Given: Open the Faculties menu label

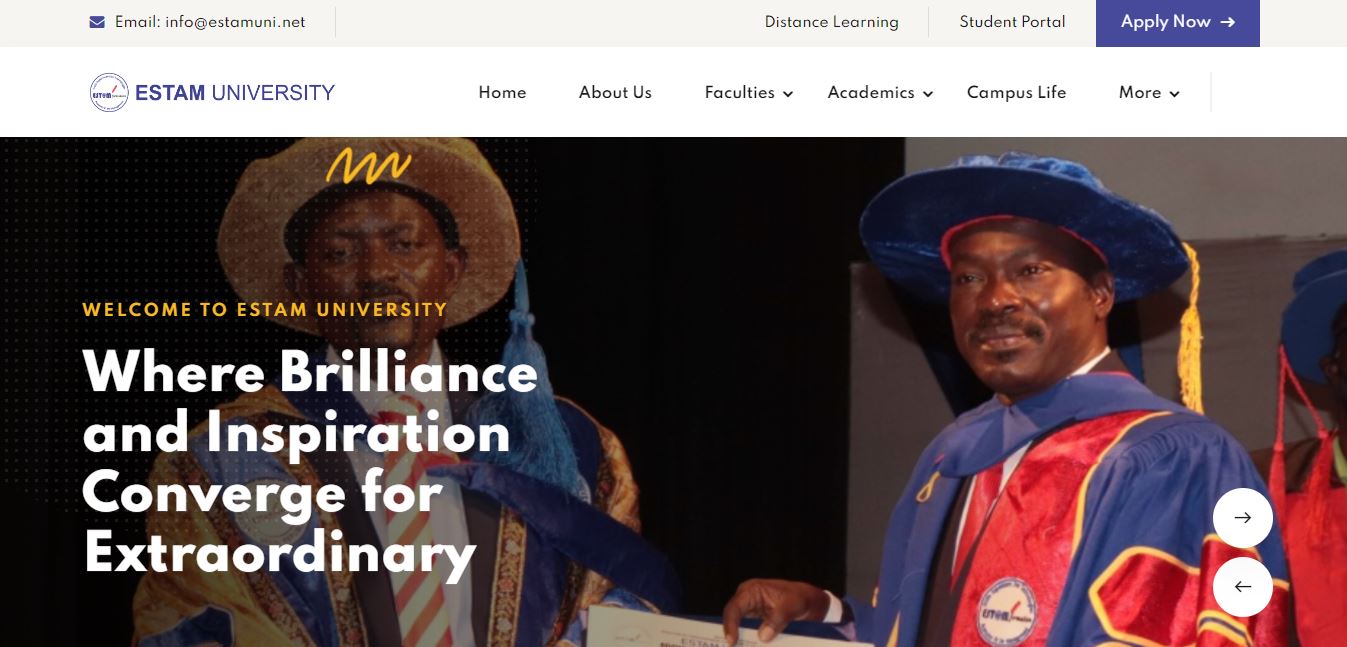Looking at the screenshot, I should click(x=740, y=92).
